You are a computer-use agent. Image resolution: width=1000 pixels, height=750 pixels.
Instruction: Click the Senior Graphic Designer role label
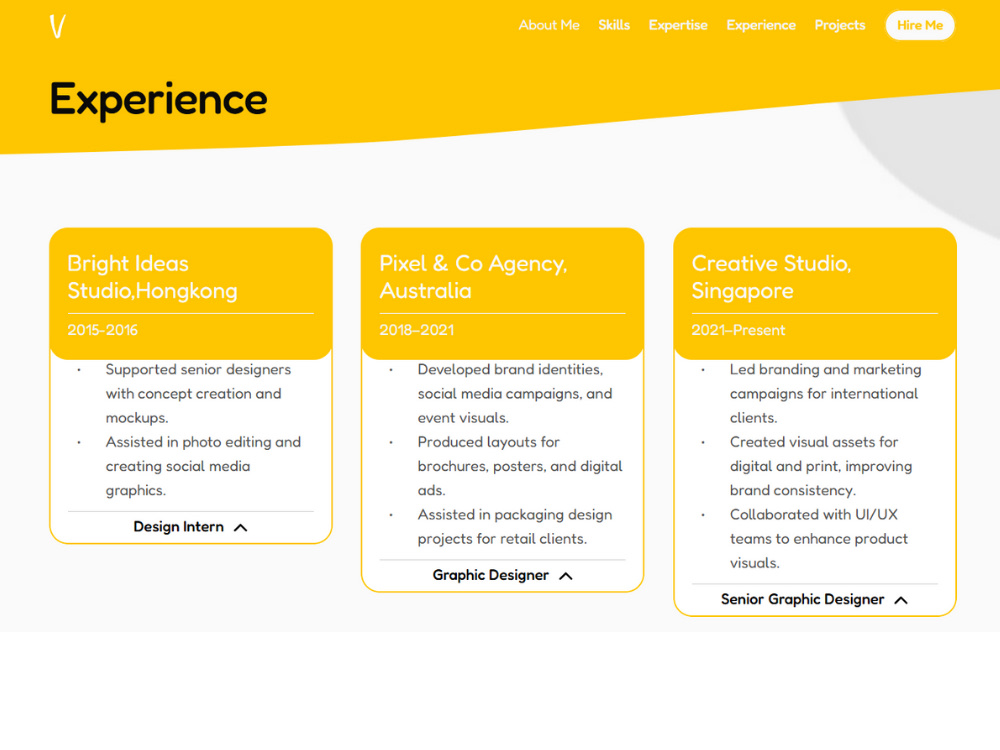tap(802, 599)
